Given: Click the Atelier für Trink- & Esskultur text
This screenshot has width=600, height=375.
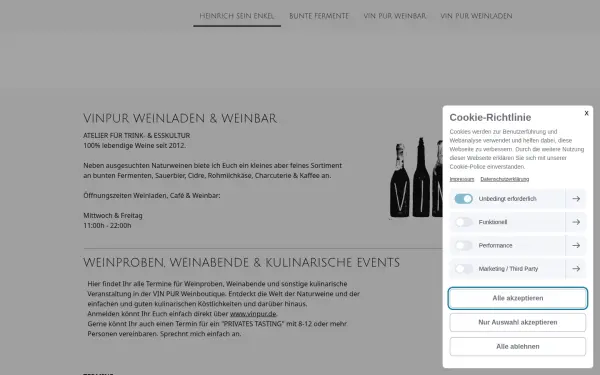Looking at the screenshot, I should (137, 135).
